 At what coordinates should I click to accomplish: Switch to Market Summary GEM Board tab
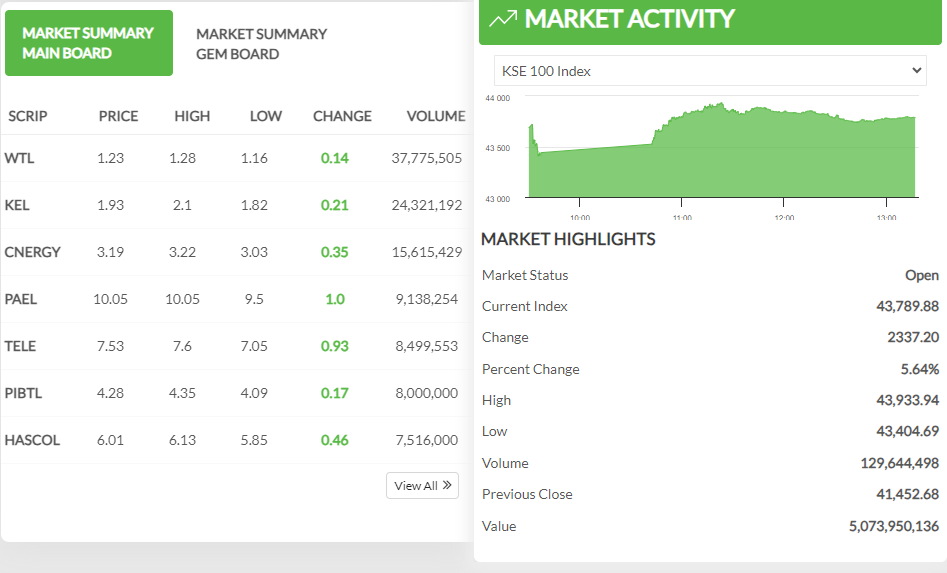[x=261, y=44]
